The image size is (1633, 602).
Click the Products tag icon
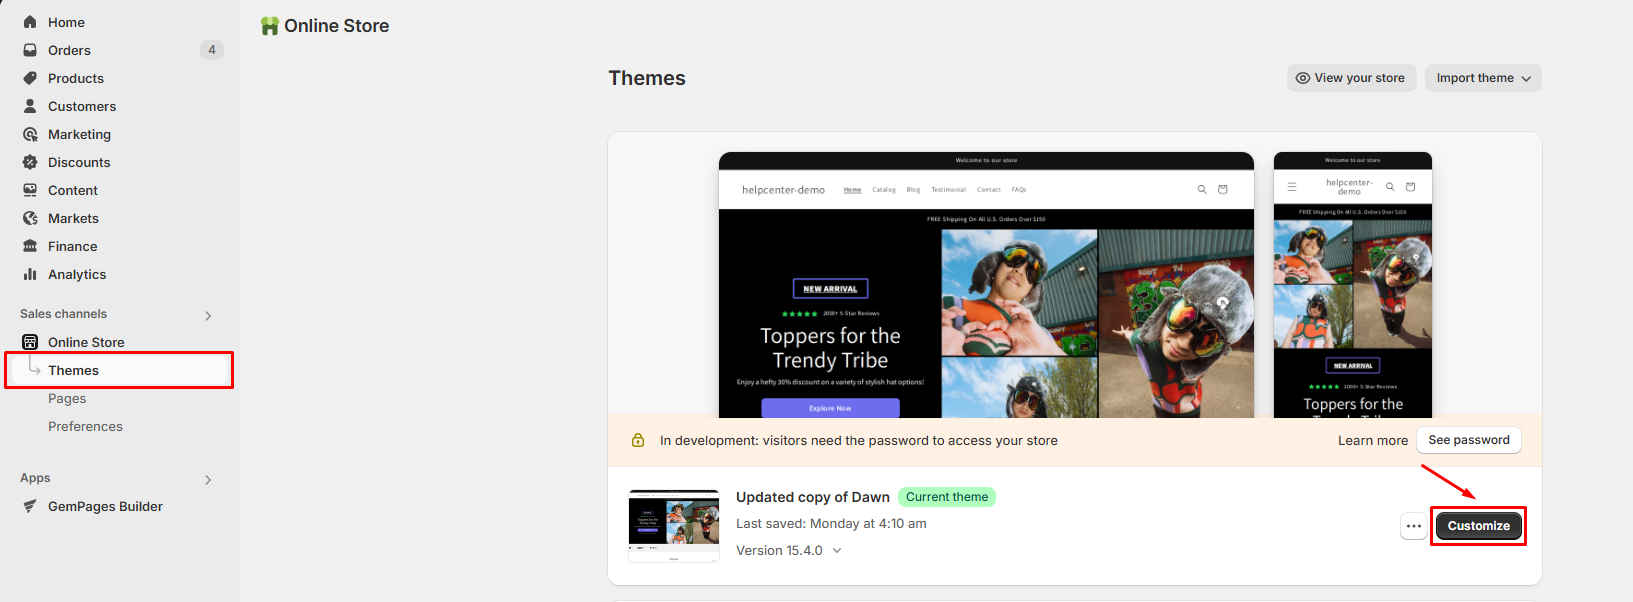coord(30,78)
